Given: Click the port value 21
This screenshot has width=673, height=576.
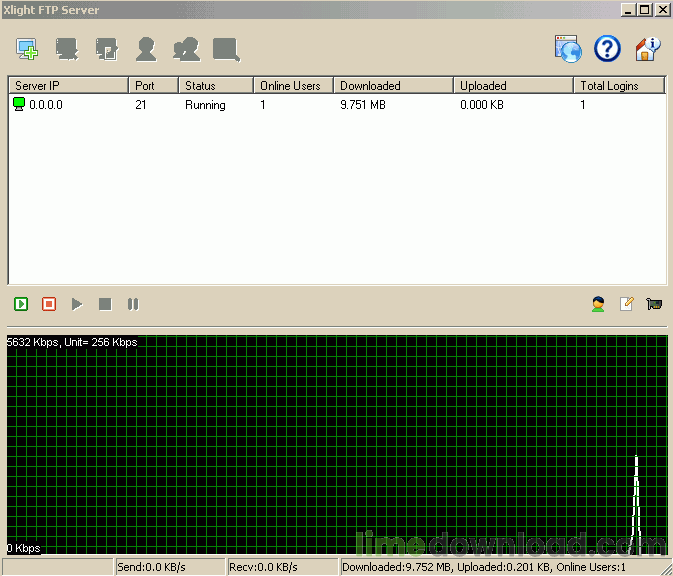Looking at the screenshot, I should (x=141, y=105).
